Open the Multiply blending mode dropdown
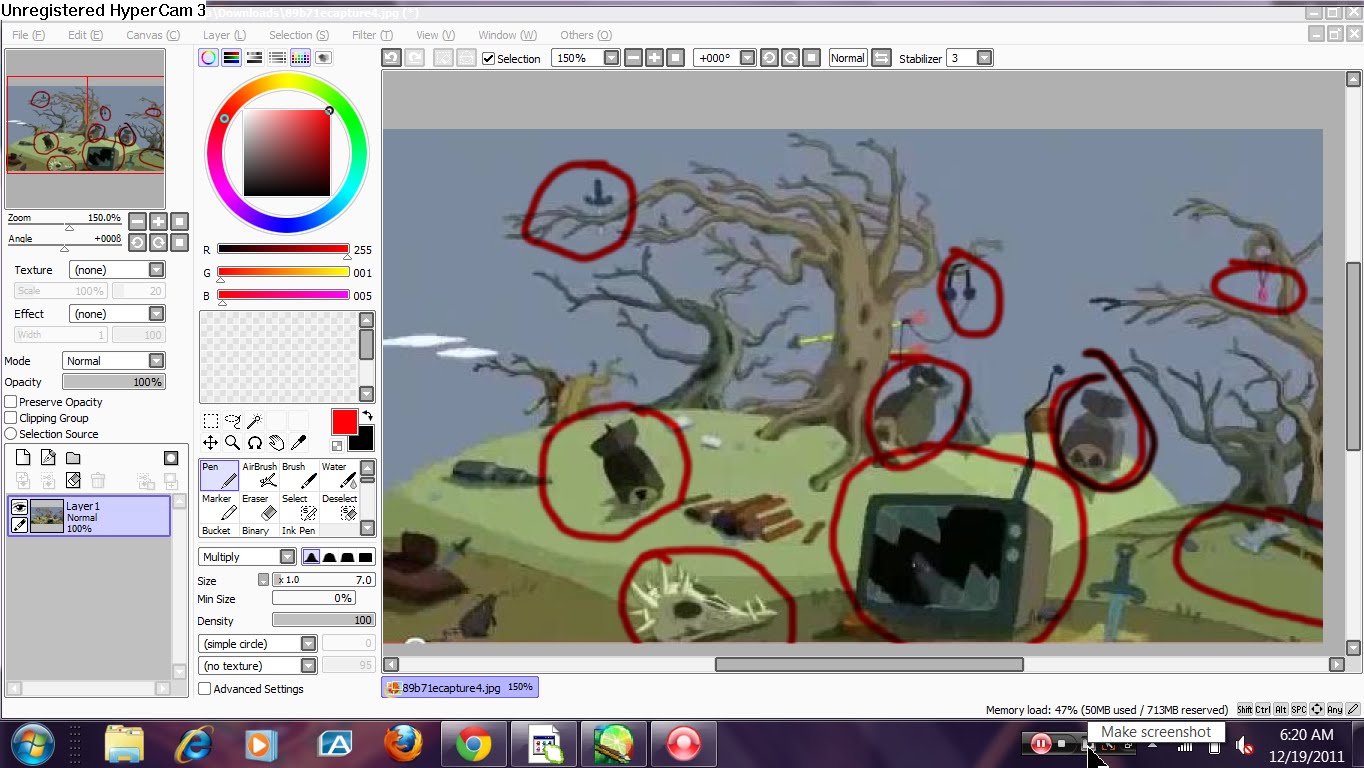This screenshot has height=768, width=1364. [x=247, y=557]
